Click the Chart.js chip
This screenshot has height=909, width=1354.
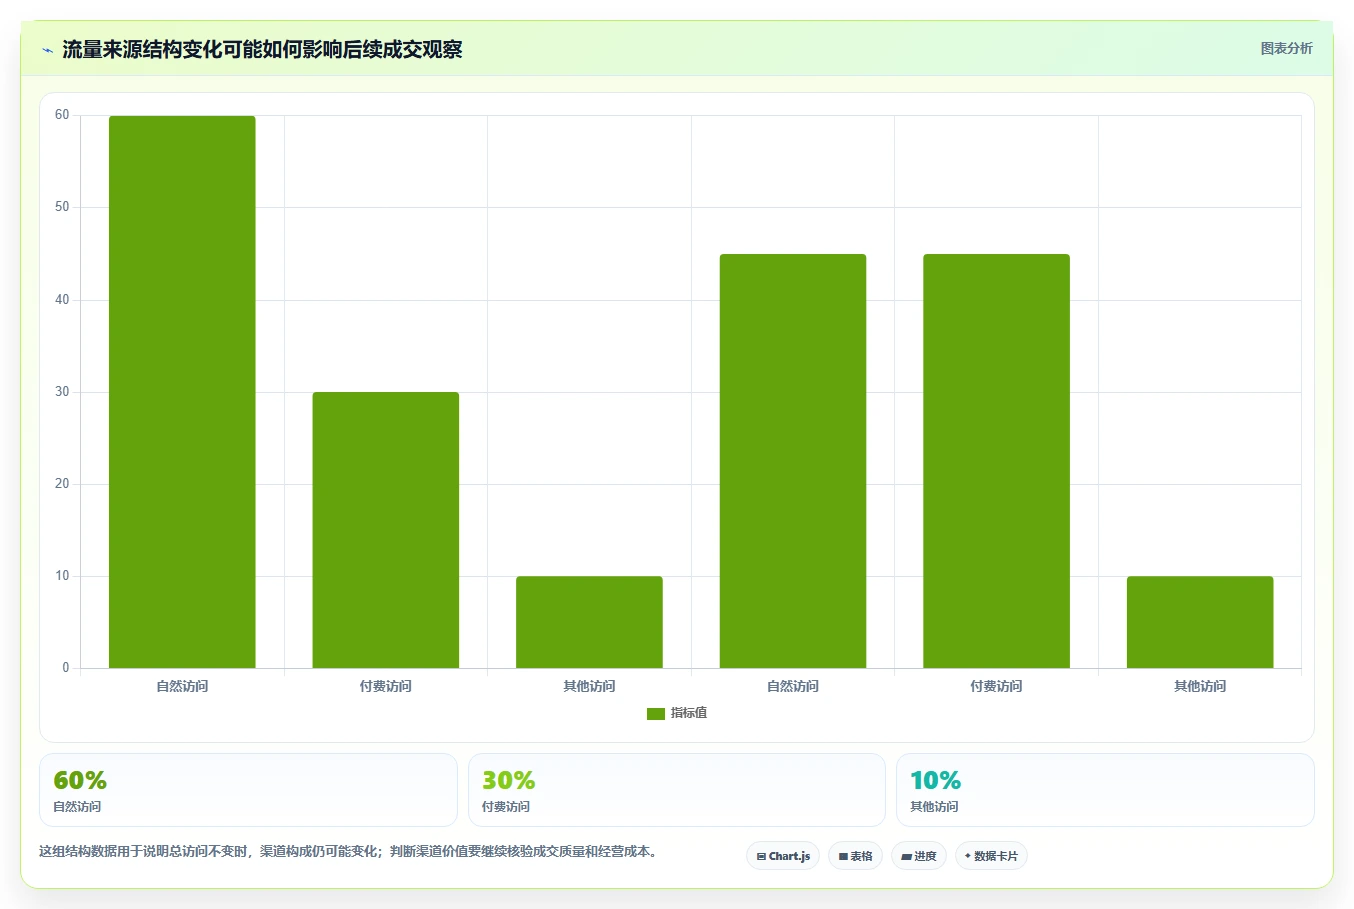(x=783, y=856)
